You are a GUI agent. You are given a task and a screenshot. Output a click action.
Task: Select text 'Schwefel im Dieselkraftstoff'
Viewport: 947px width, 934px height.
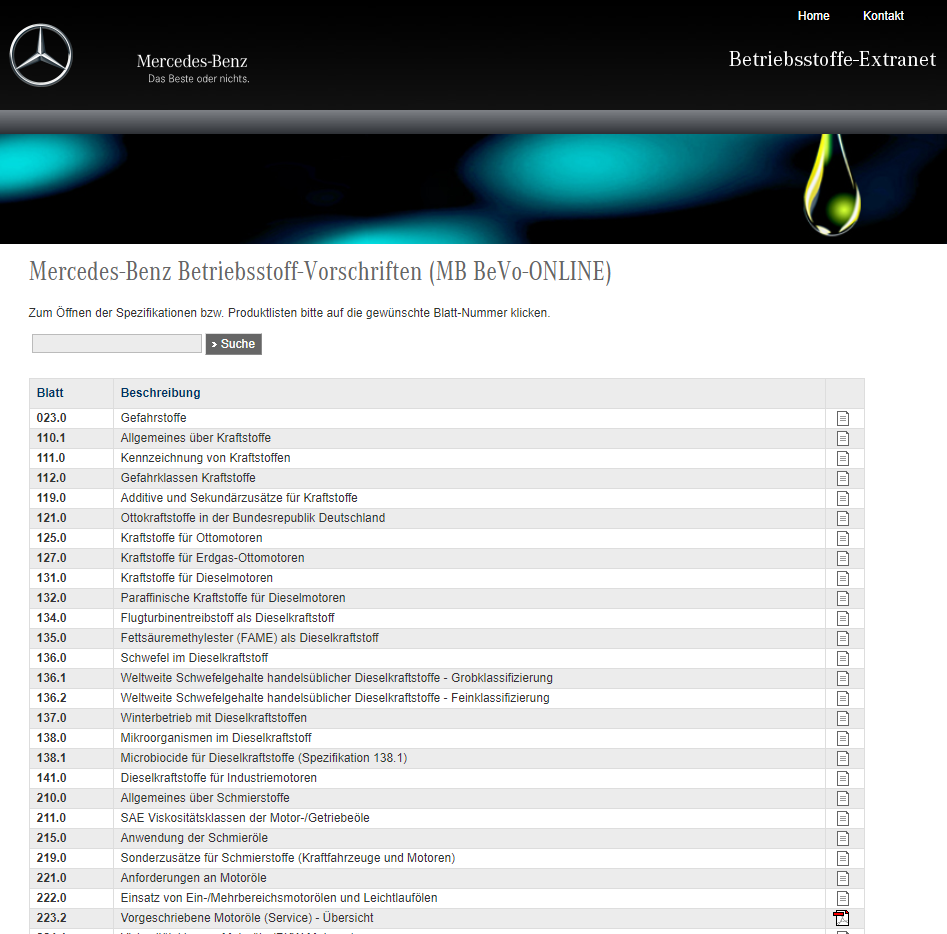coord(194,657)
